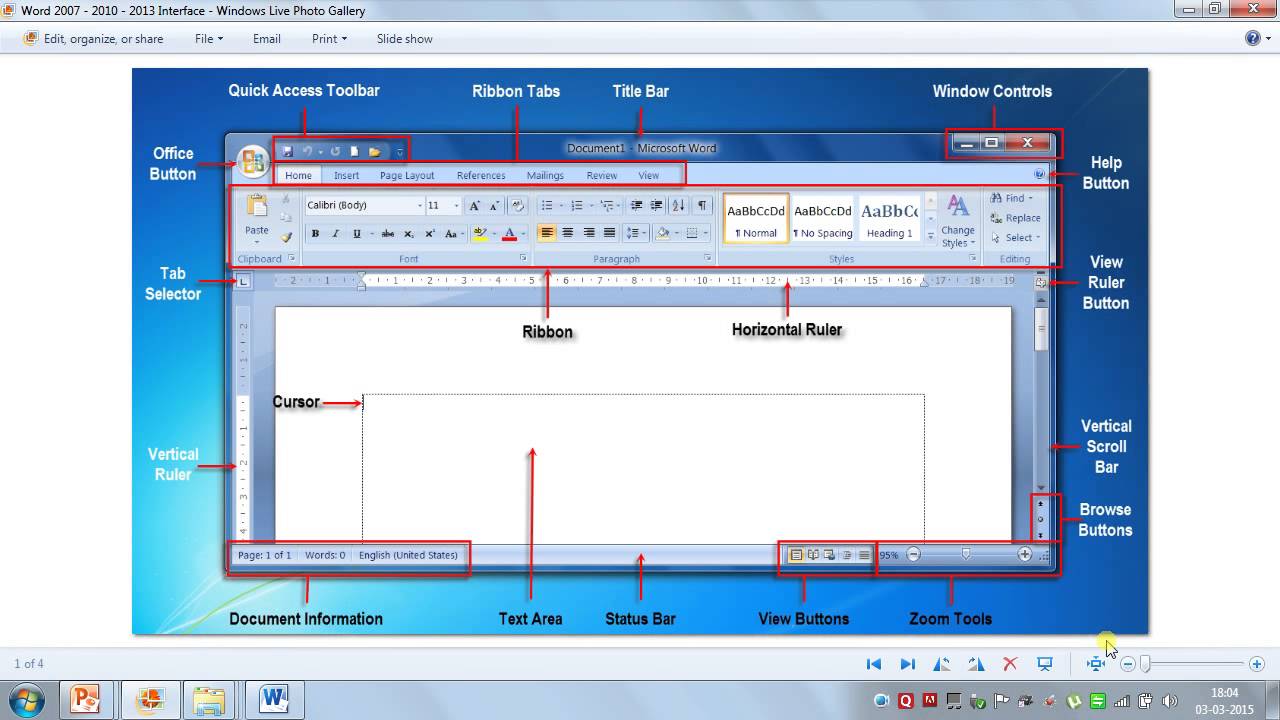Viewport: 1280px width, 720px height.
Task: Go to the next photo in gallery
Action: click(x=908, y=664)
